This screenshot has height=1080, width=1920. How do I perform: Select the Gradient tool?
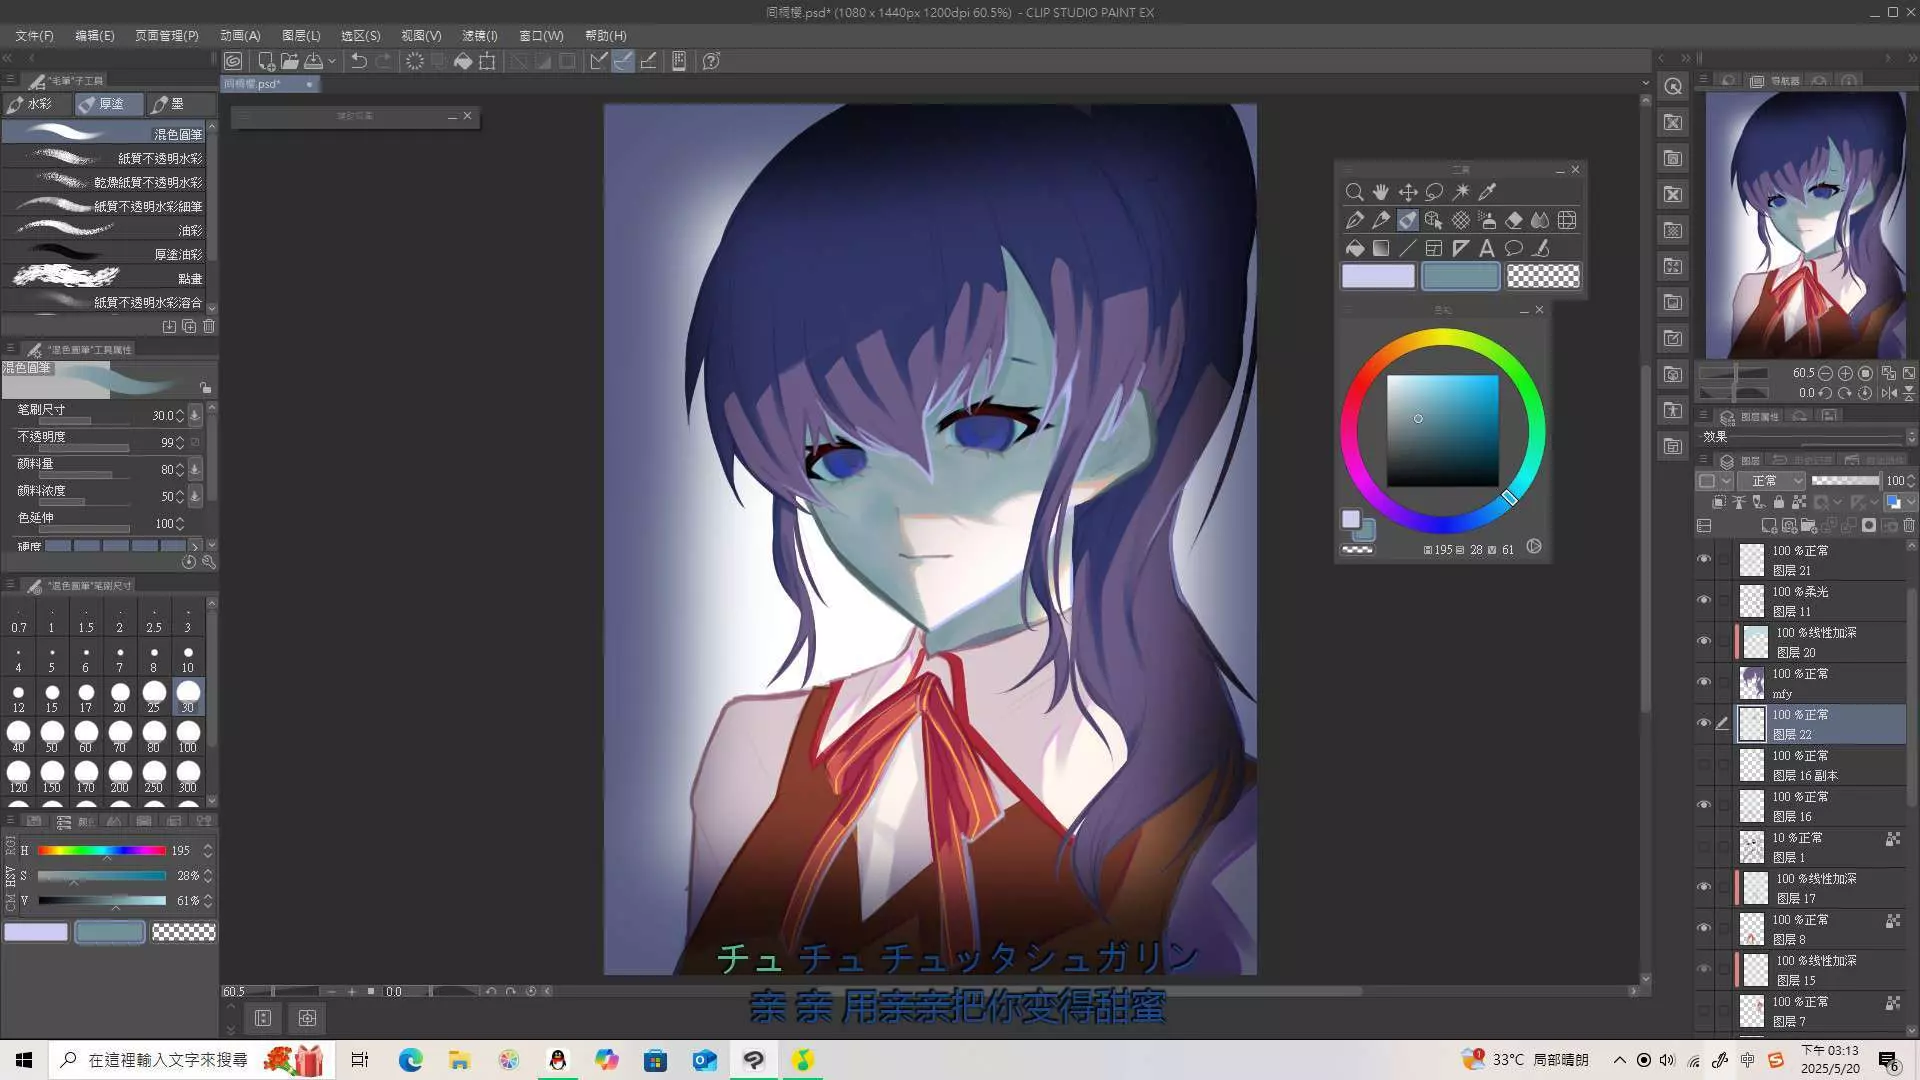(x=1381, y=248)
